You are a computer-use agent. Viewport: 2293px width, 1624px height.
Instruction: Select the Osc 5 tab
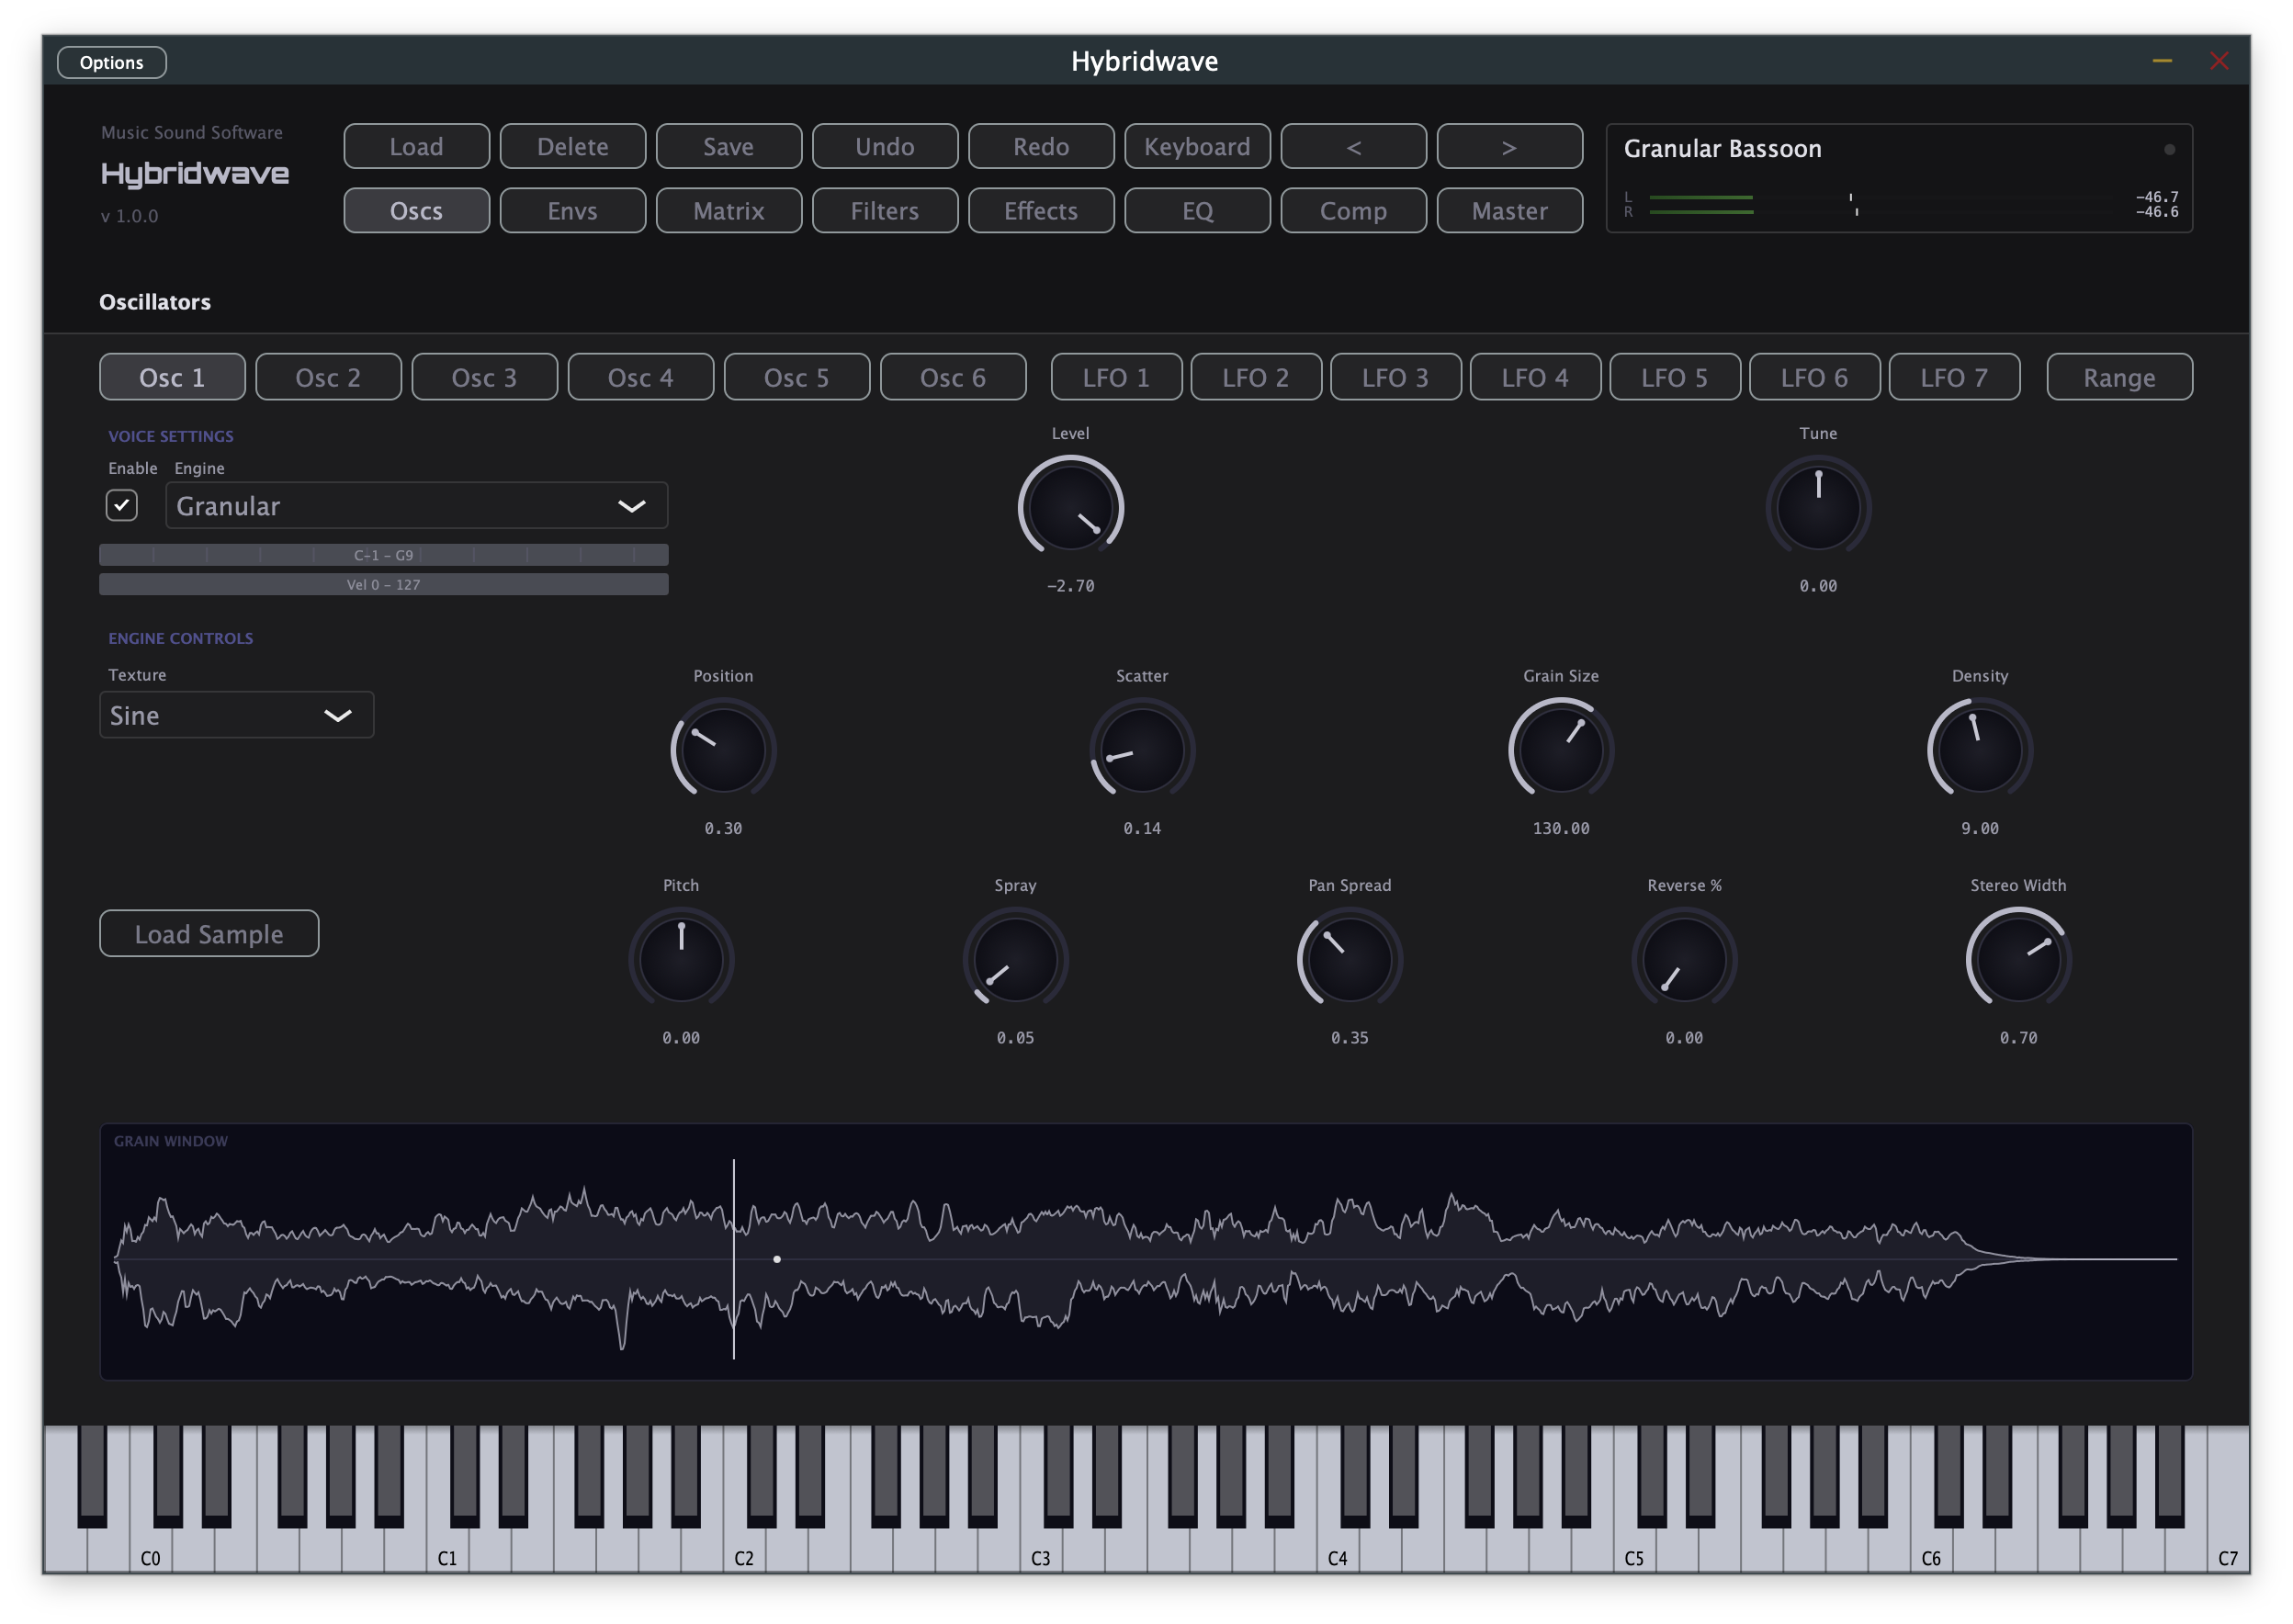pyautogui.click(x=796, y=377)
